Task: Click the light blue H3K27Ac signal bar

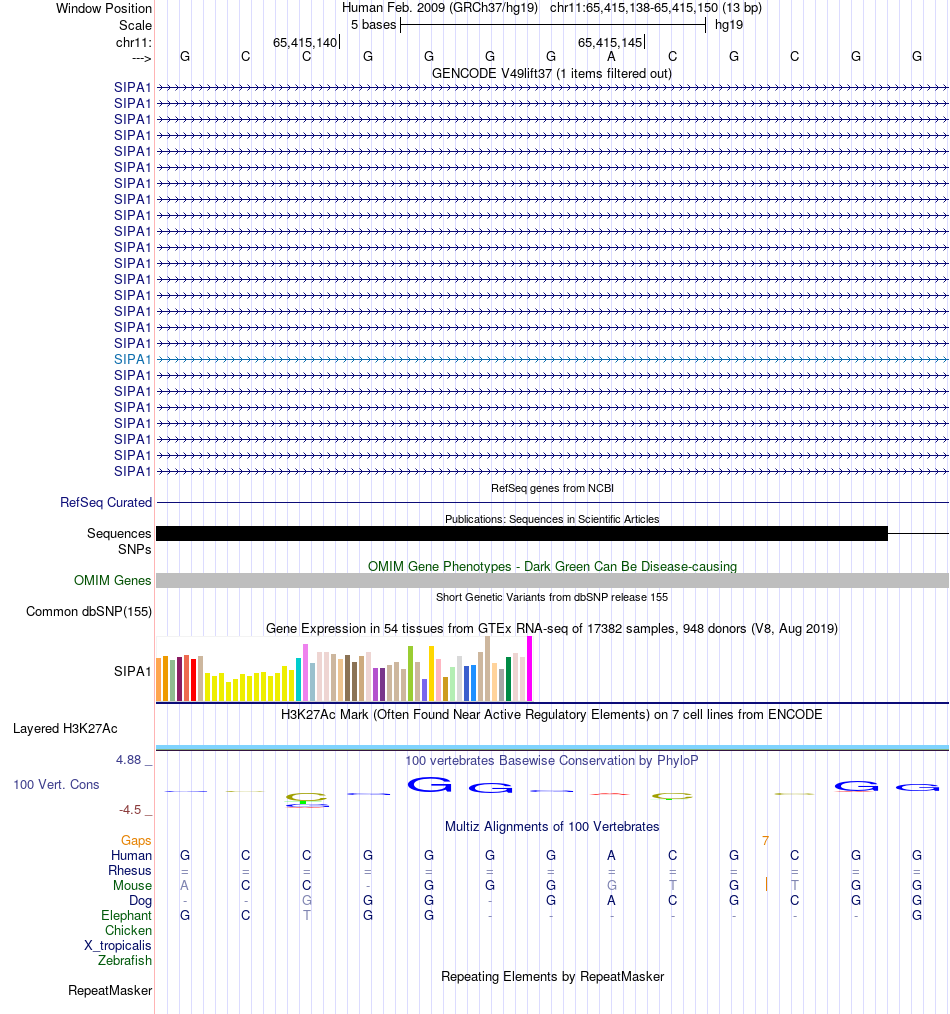Action: click(552, 748)
